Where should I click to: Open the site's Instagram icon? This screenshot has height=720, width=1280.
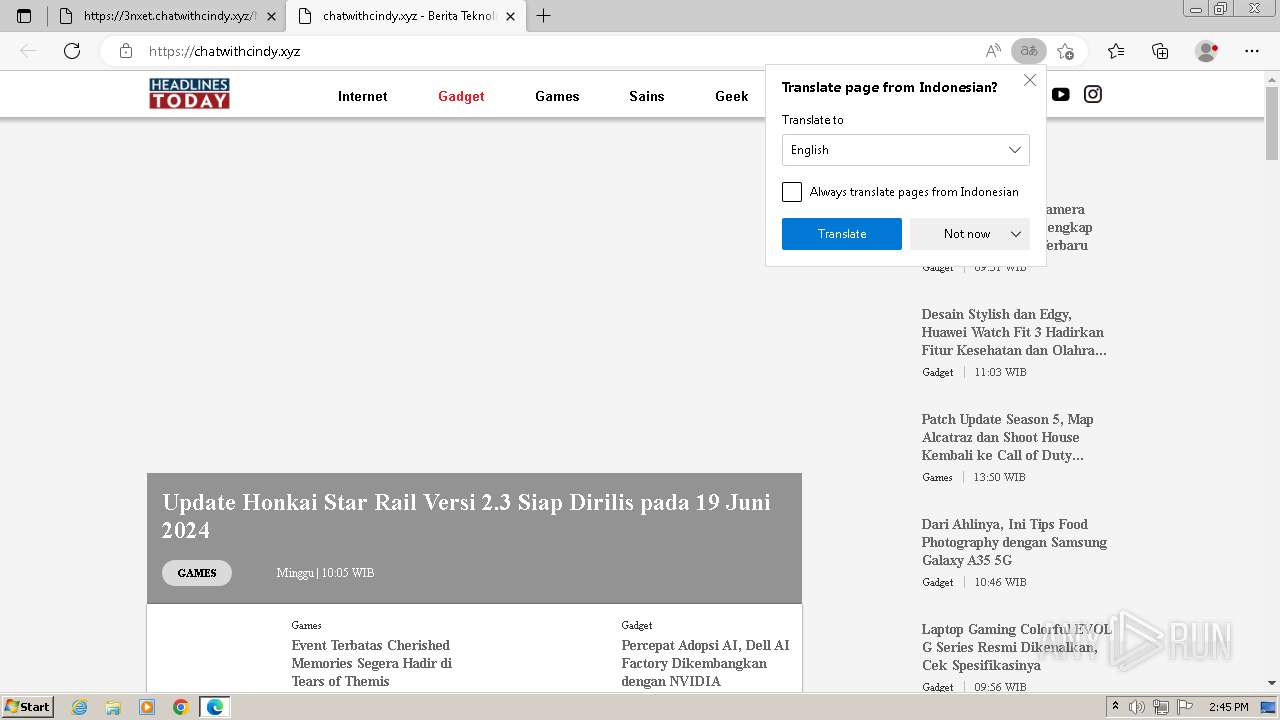coord(1093,94)
